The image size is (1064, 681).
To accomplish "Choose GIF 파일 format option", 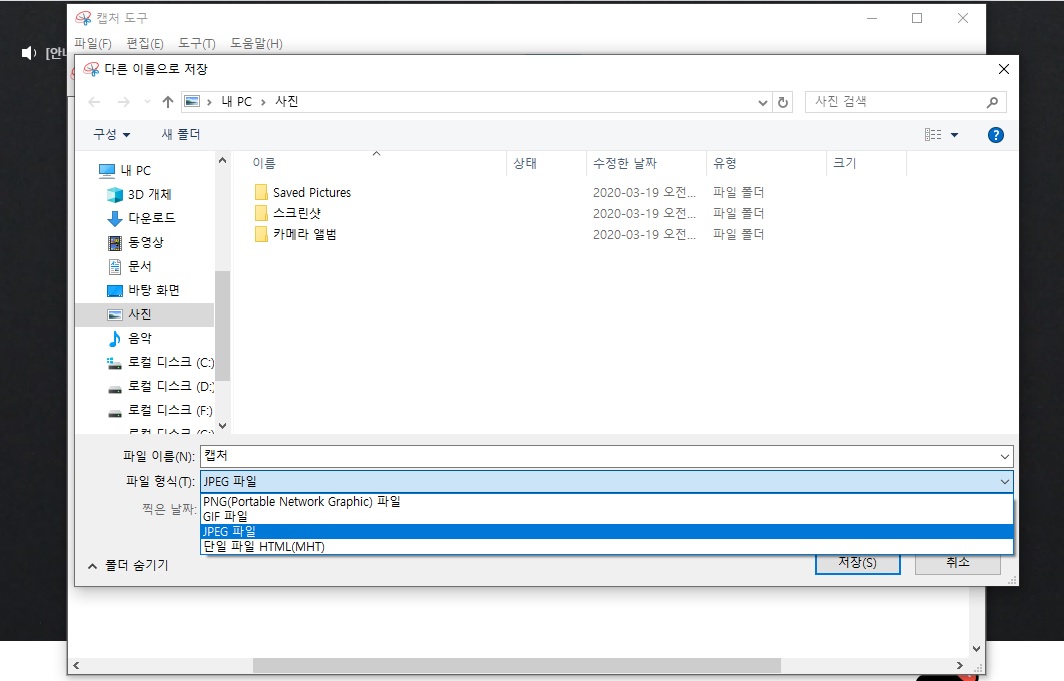I will click(x=607, y=516).
